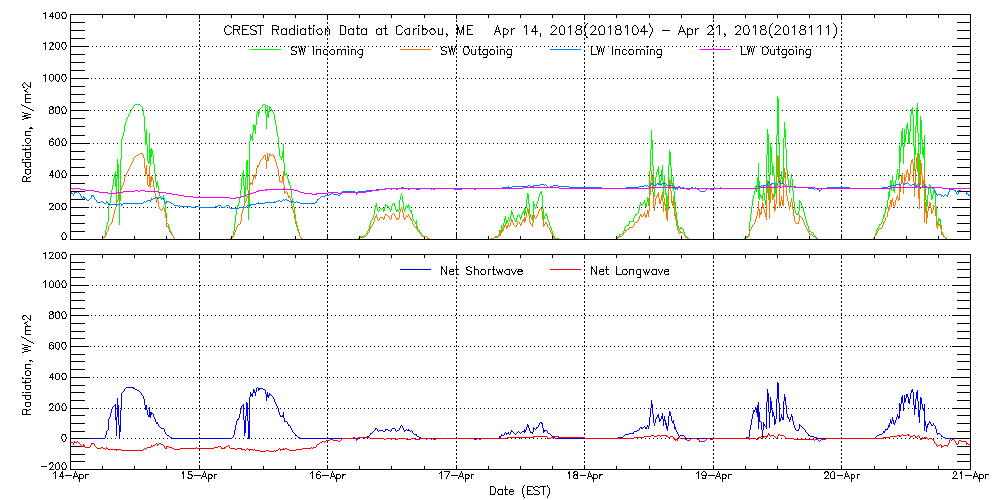Click the 21-Apr date tick label

point(969,477)
